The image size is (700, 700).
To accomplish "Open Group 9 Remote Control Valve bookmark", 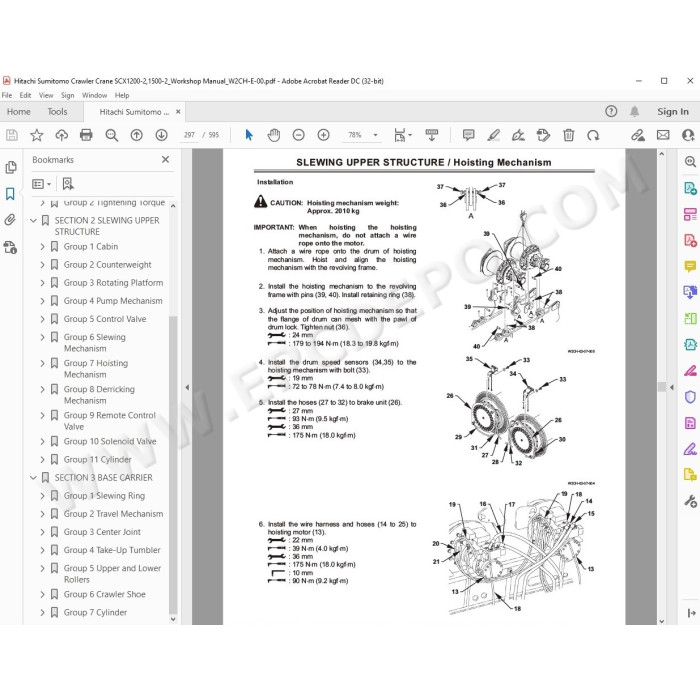I will coord(110,421).
